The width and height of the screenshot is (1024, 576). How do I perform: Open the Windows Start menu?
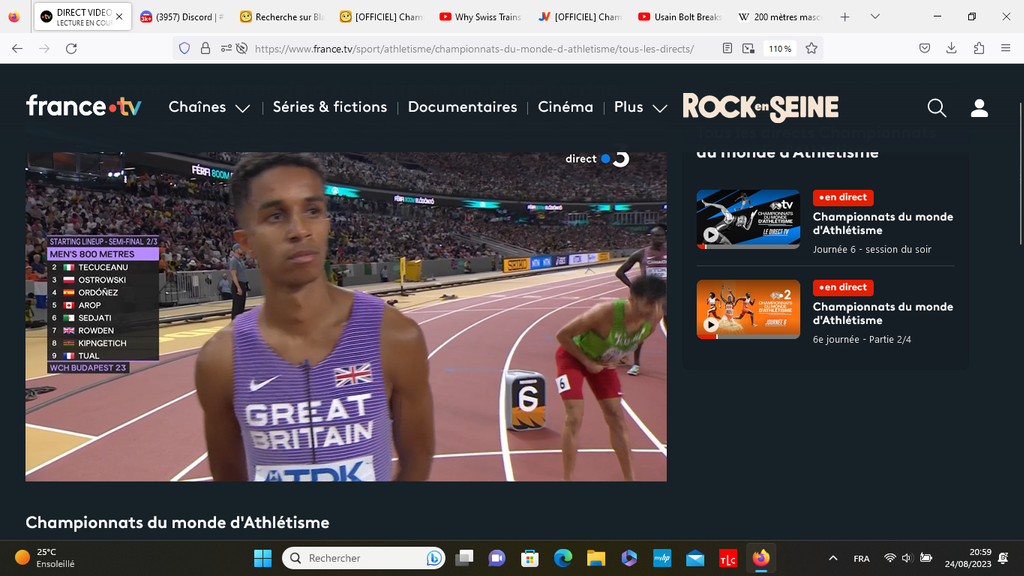click(263, 558)
